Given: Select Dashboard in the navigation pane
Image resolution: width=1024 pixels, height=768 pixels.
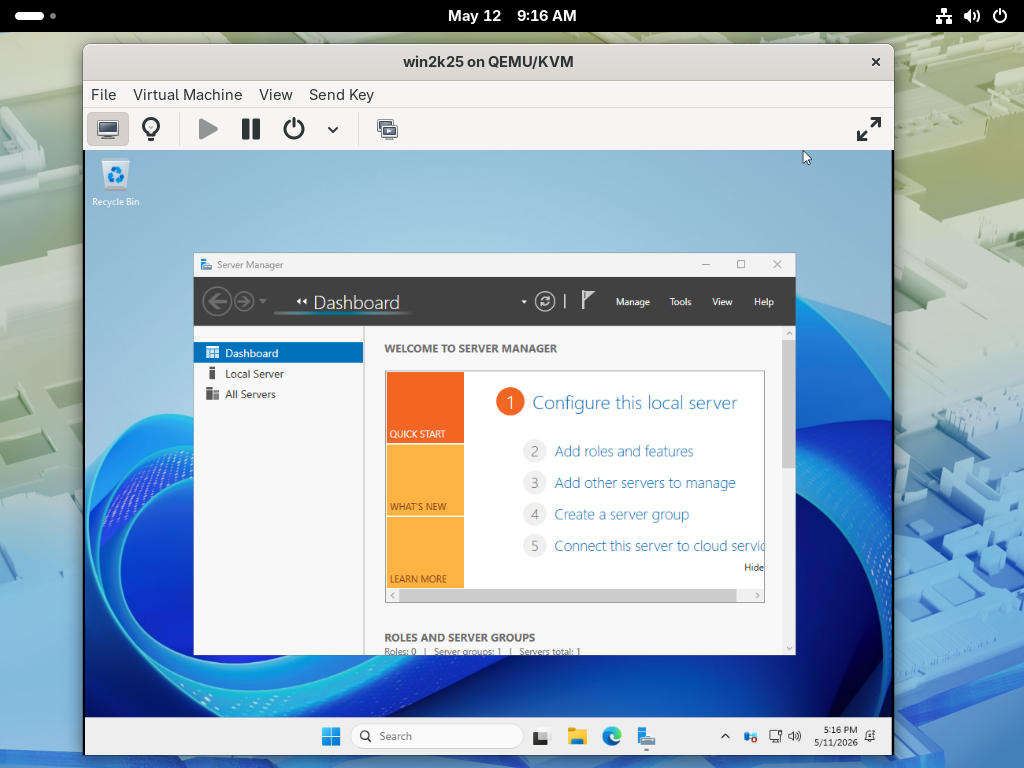Looking at the screenshot, I should pyautogui.click(x=279, y=353).
